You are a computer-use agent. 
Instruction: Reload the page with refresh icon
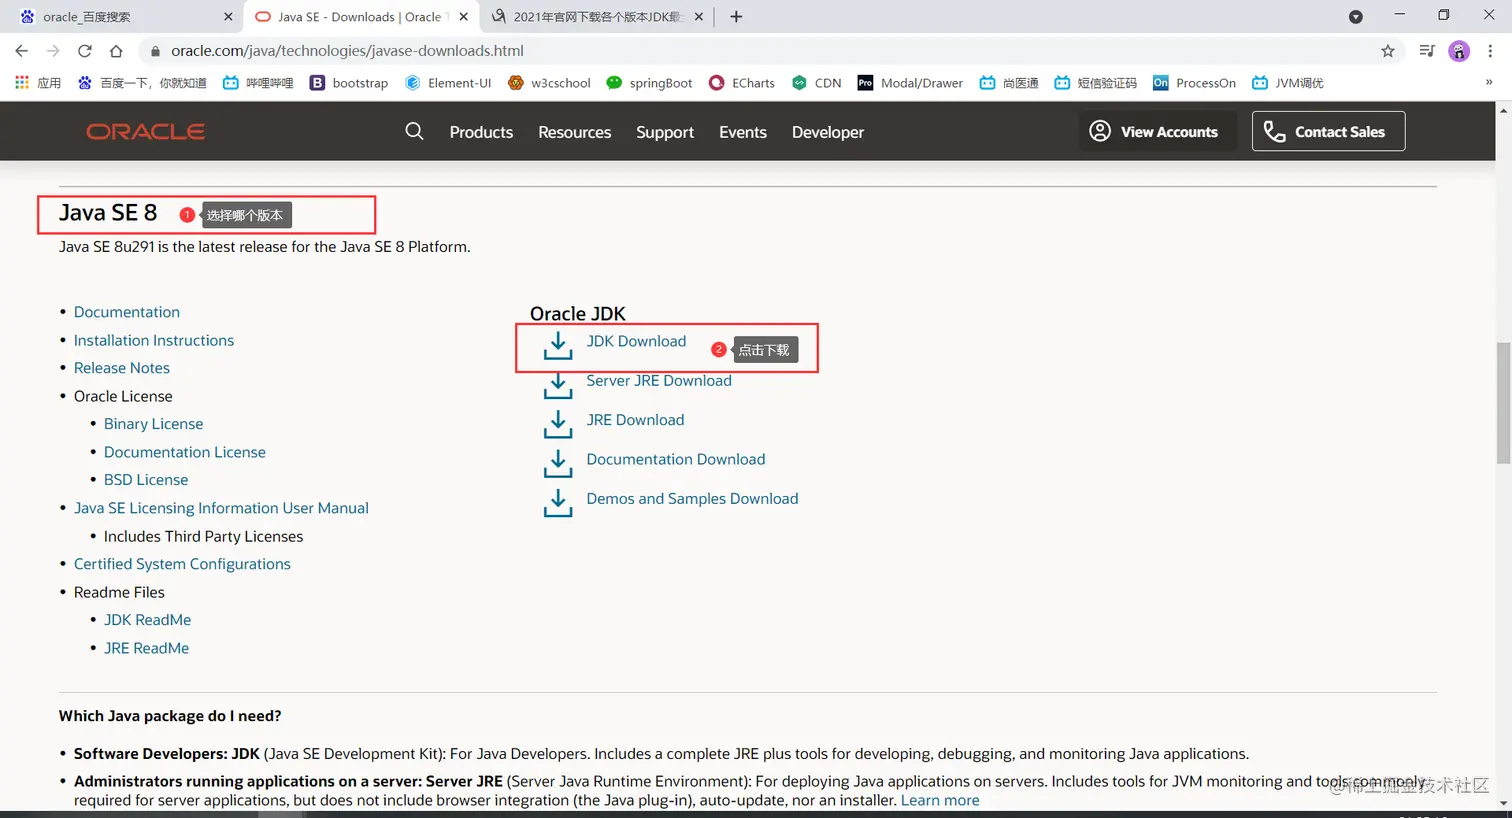coord(85,51)
